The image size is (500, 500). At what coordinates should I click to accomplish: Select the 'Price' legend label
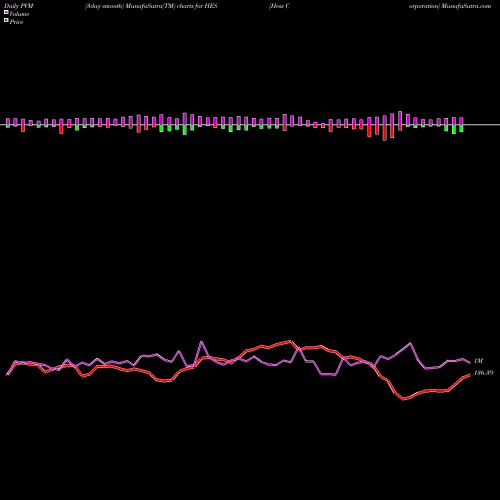pos(16,22)
